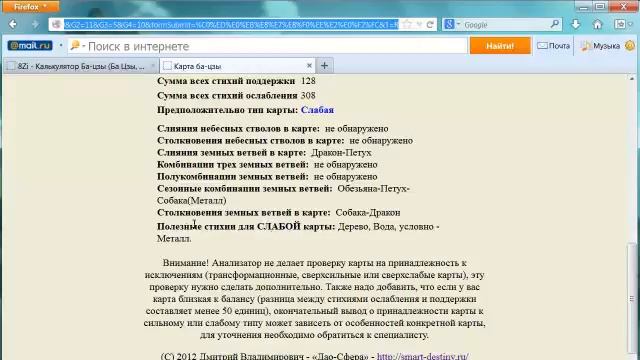This screenshot has height=360, width=640.
Task: Bookmark this page with the star icon
Action: click(x=407, y=24)
